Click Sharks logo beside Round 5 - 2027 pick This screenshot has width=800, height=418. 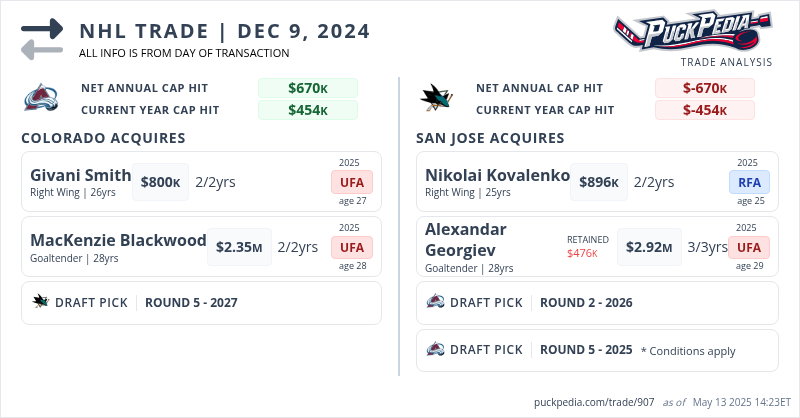(x=41, y=302)
